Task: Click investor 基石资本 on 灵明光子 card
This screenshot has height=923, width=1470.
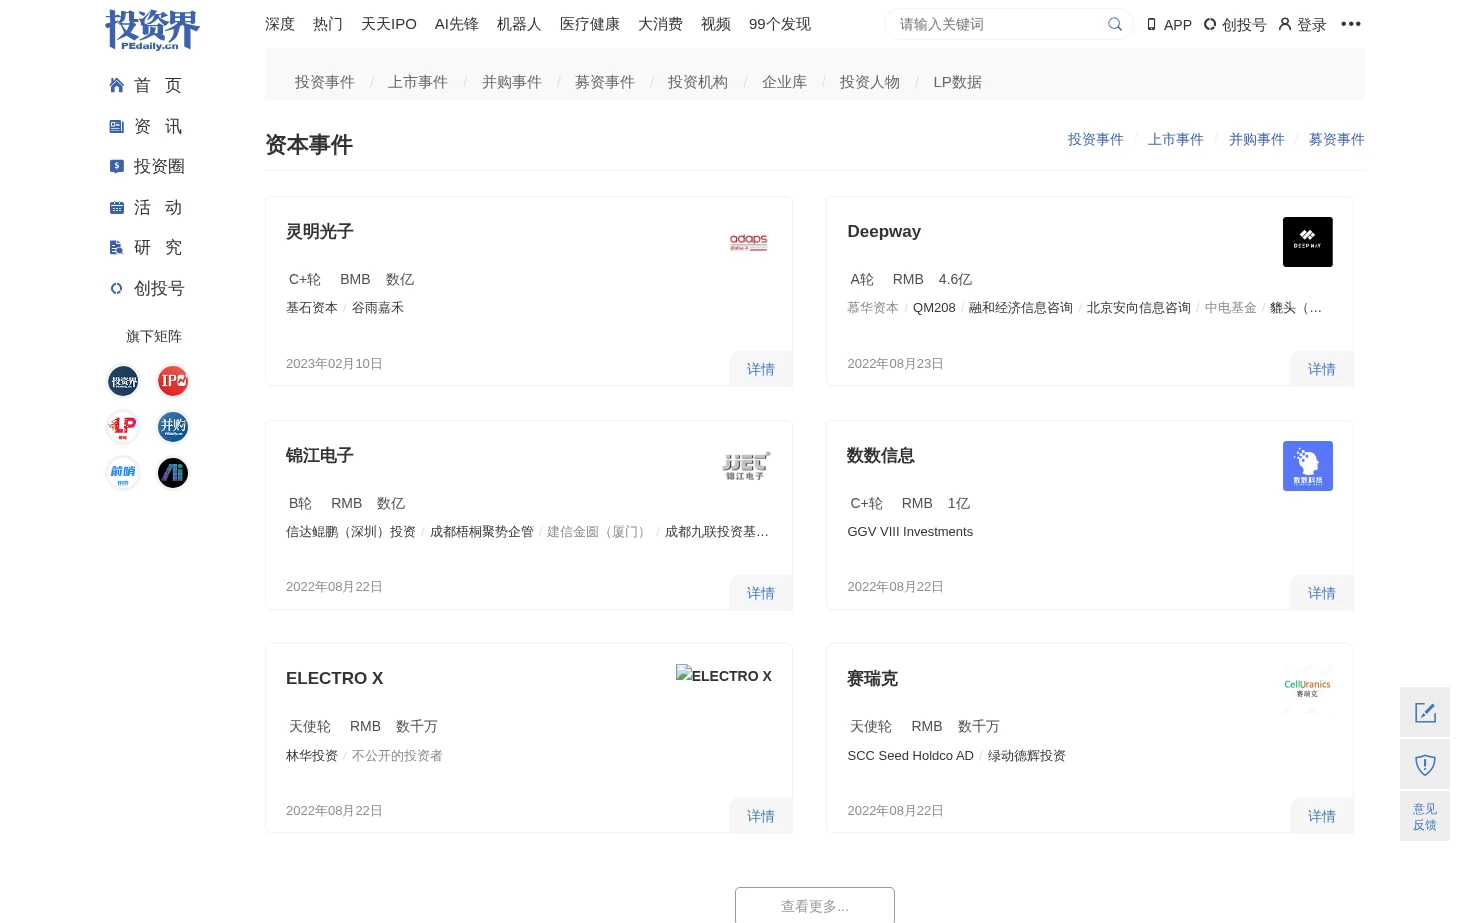Action: tap(312, 308)
